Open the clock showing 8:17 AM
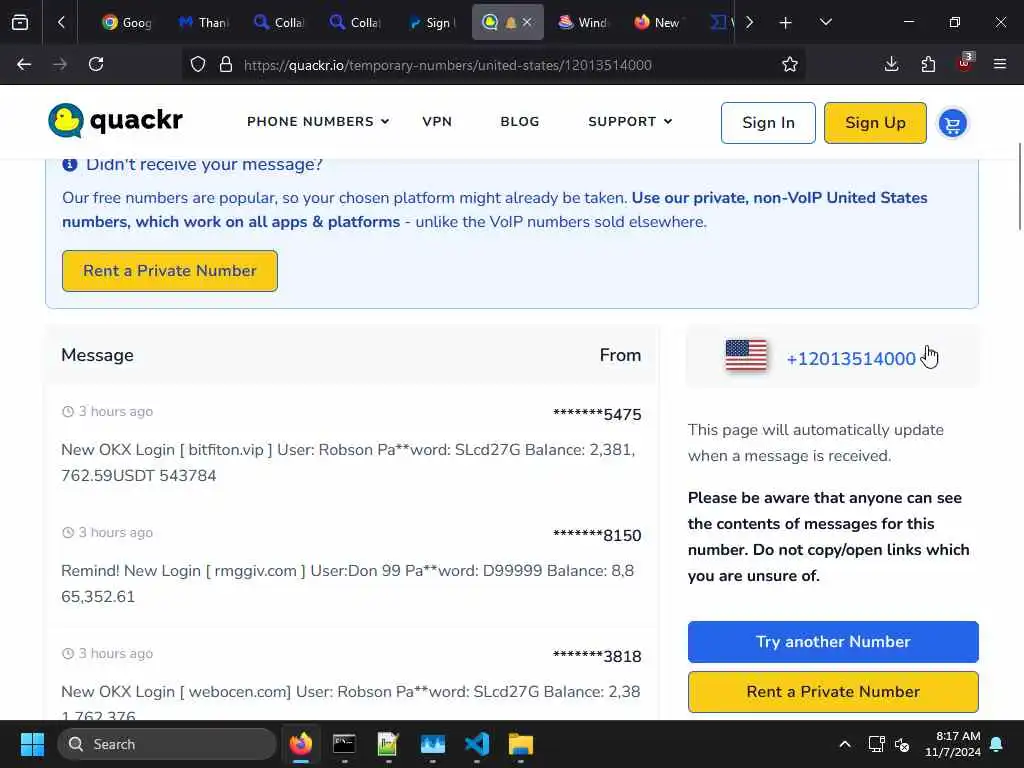1024x768 pixels. point(953,744)
